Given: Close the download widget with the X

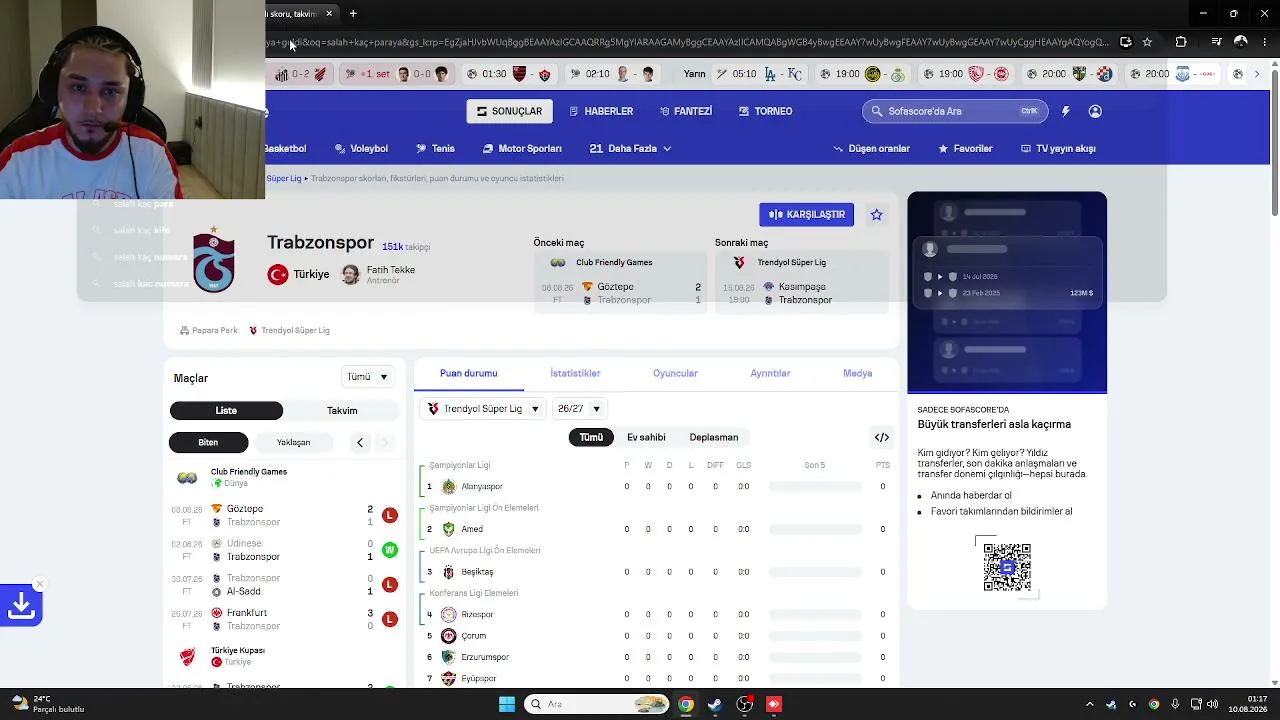Looking at the screenshot, I should [x=39, y=584].
